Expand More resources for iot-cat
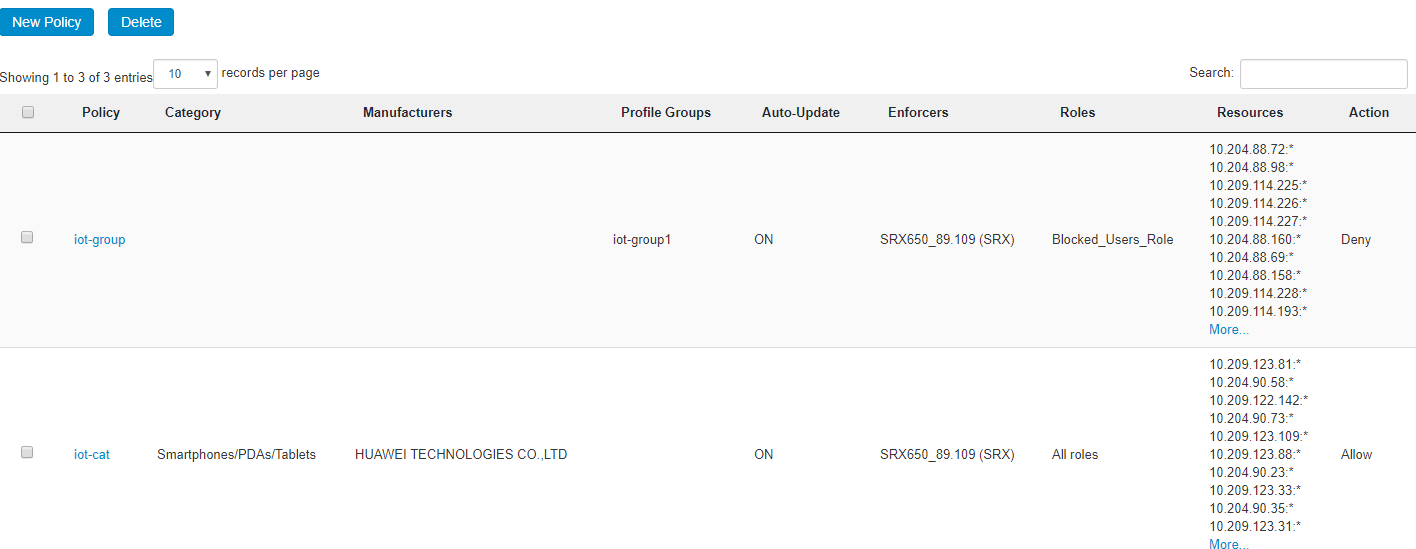Image resolution: width=1416 pixels, height=549 pixels. [x=1229, y=544]
